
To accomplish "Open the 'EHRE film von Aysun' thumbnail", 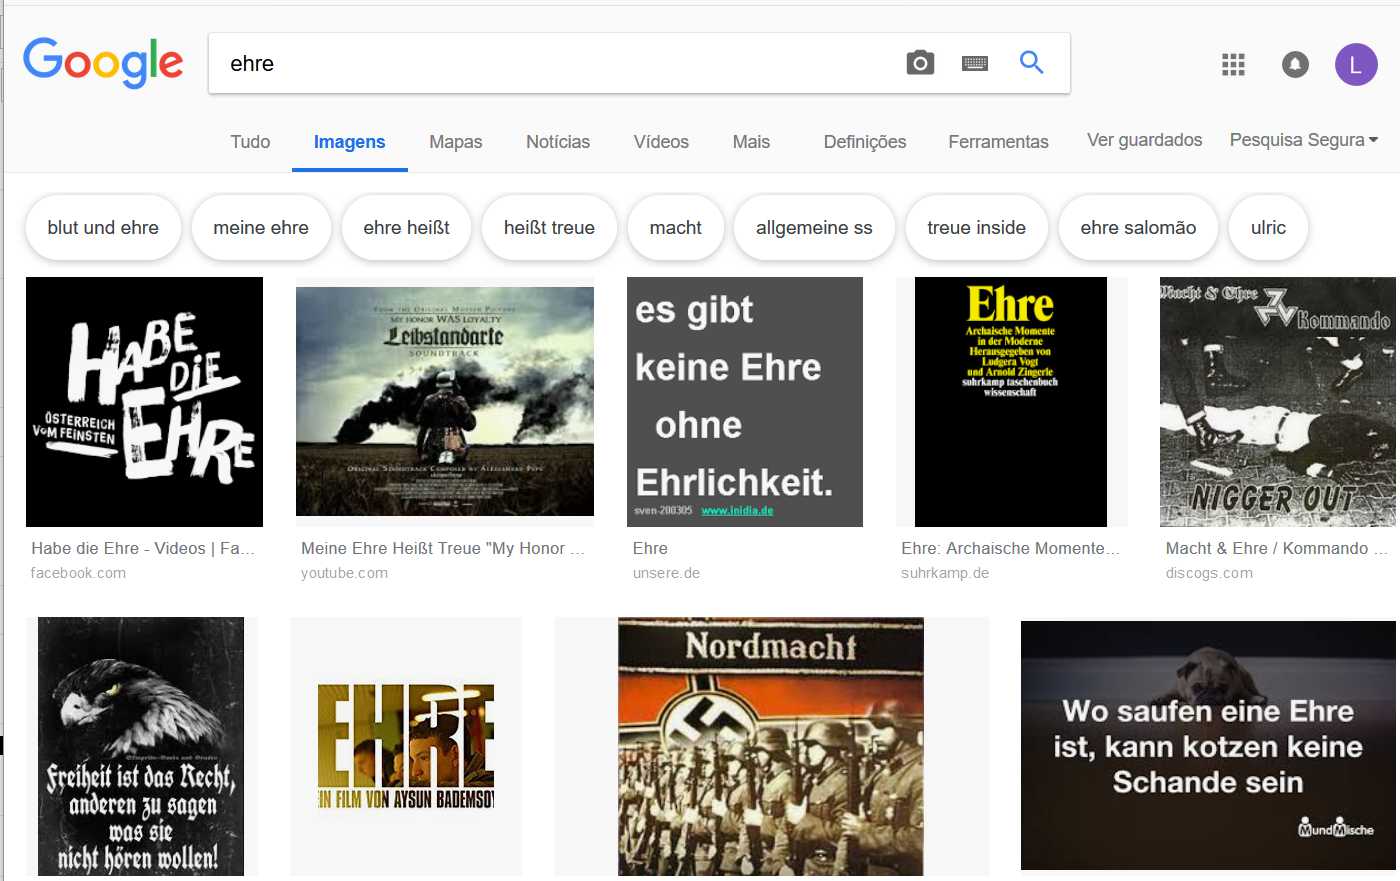I will tap(406, 746).
